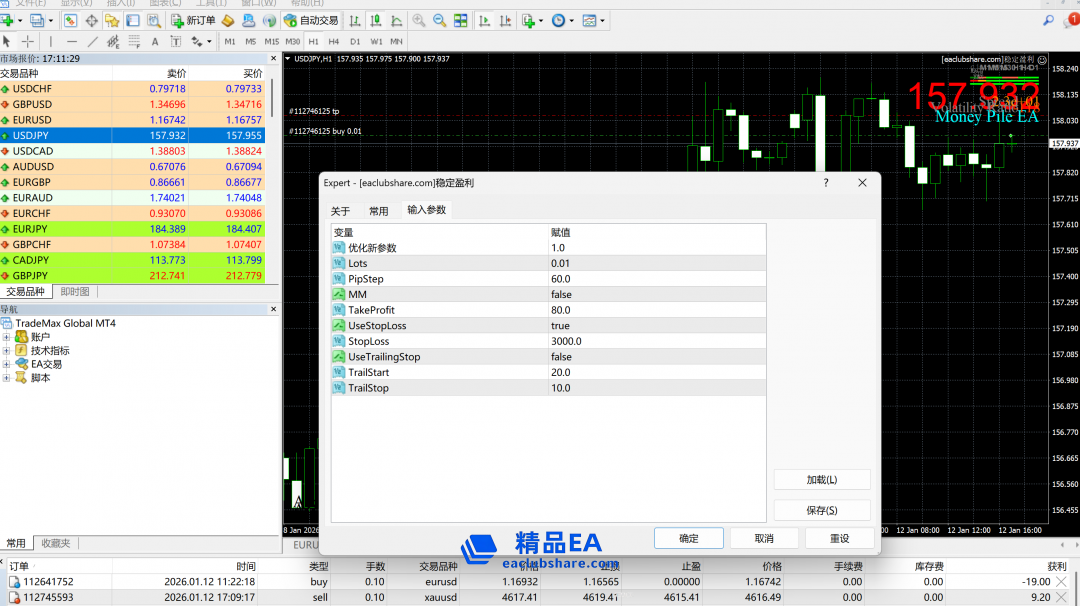1080x606 pixels.
Task: Click the StopLoss value 3000.0 field
Action: [x=655, y=341]
